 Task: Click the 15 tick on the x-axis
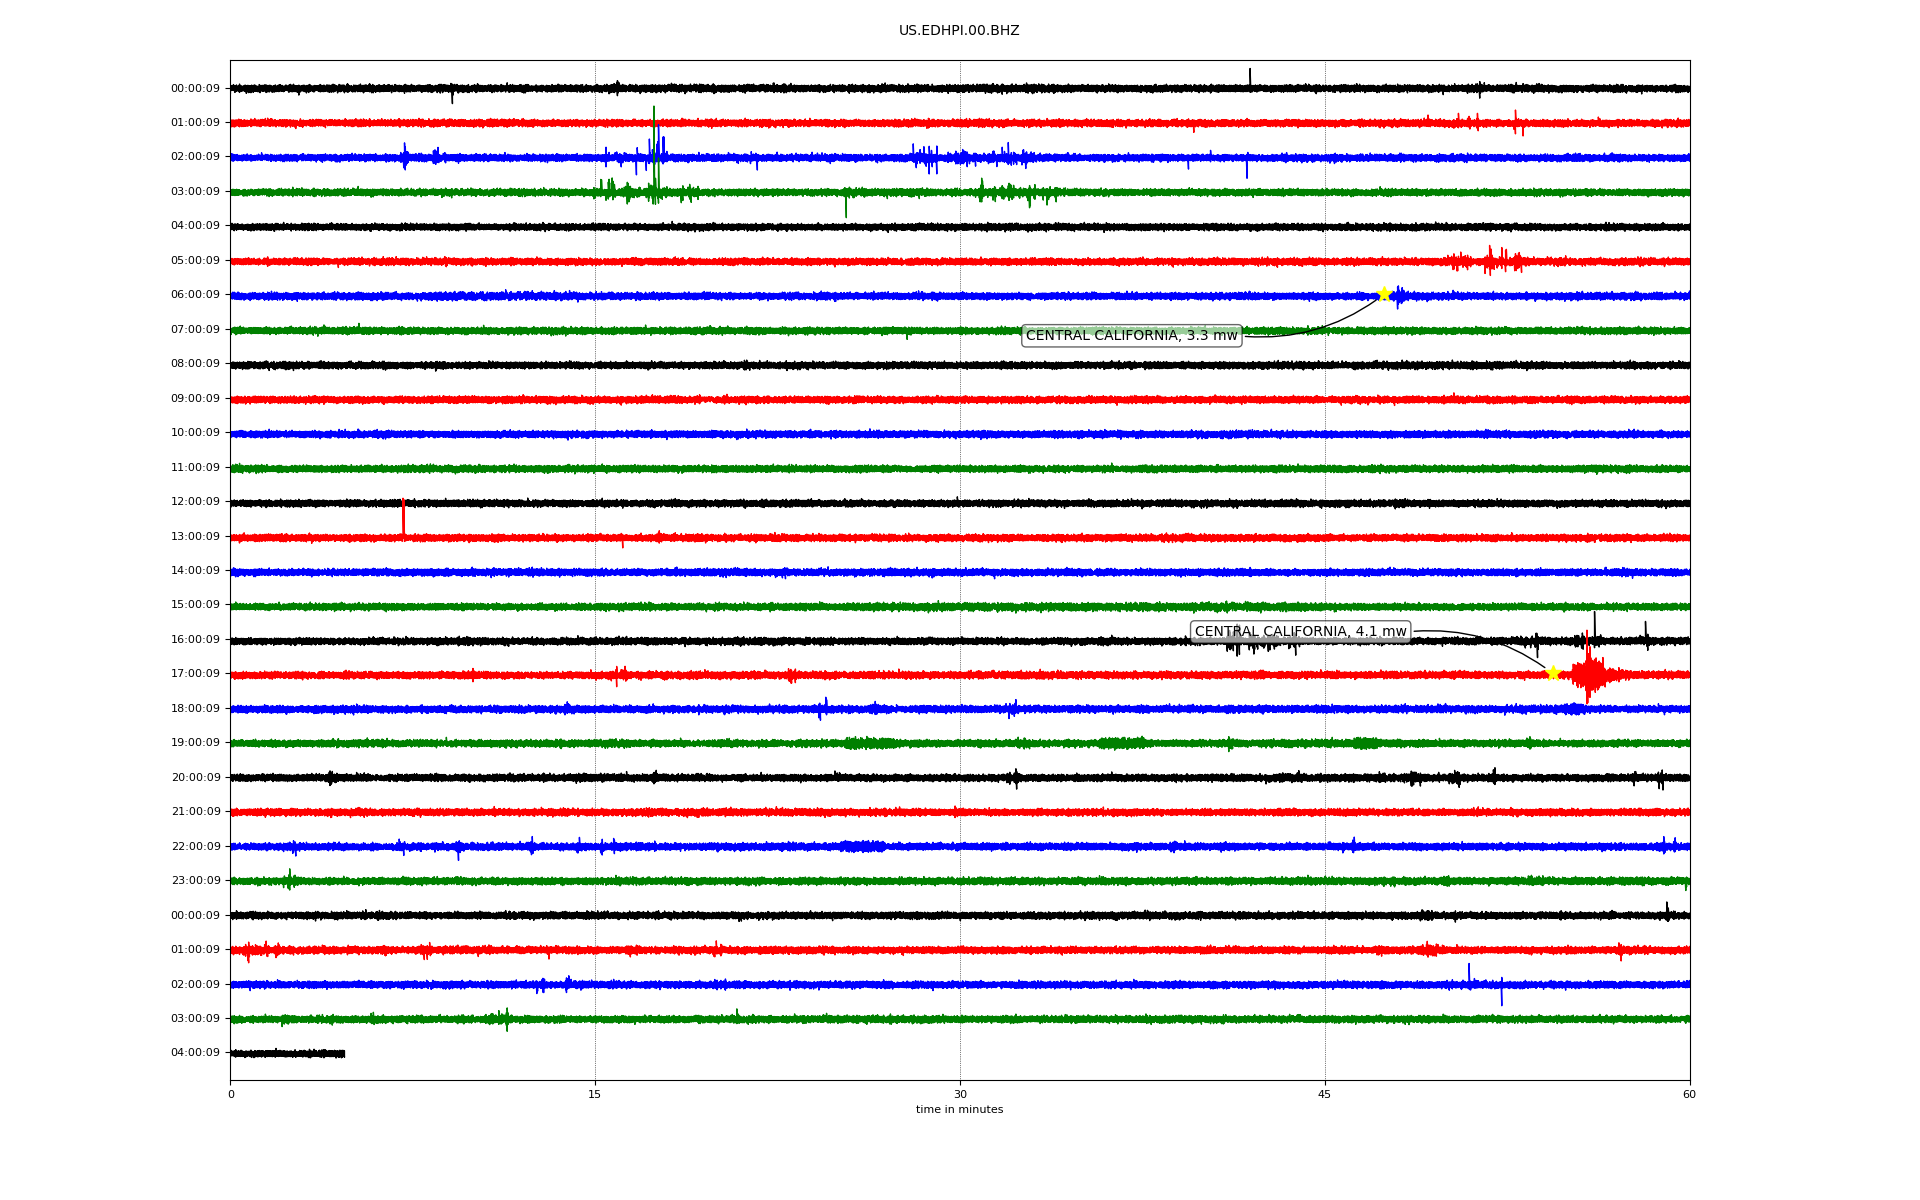(595, 1094)
